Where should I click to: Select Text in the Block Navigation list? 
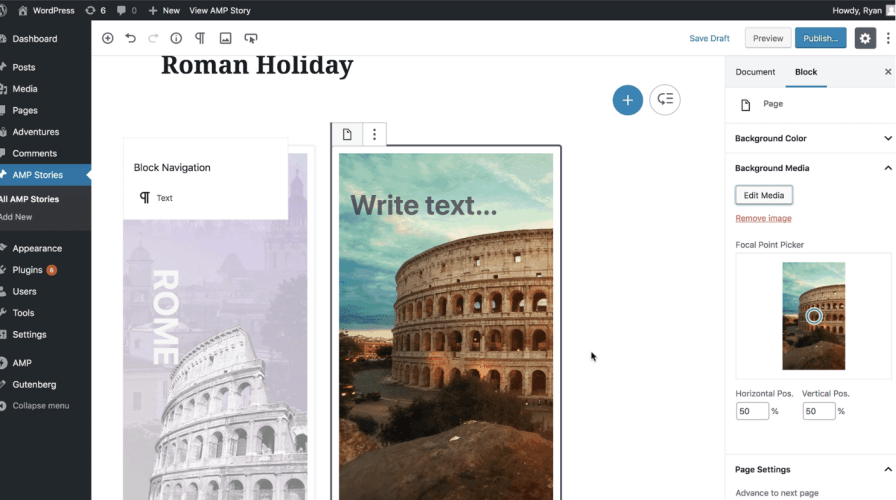164,198
